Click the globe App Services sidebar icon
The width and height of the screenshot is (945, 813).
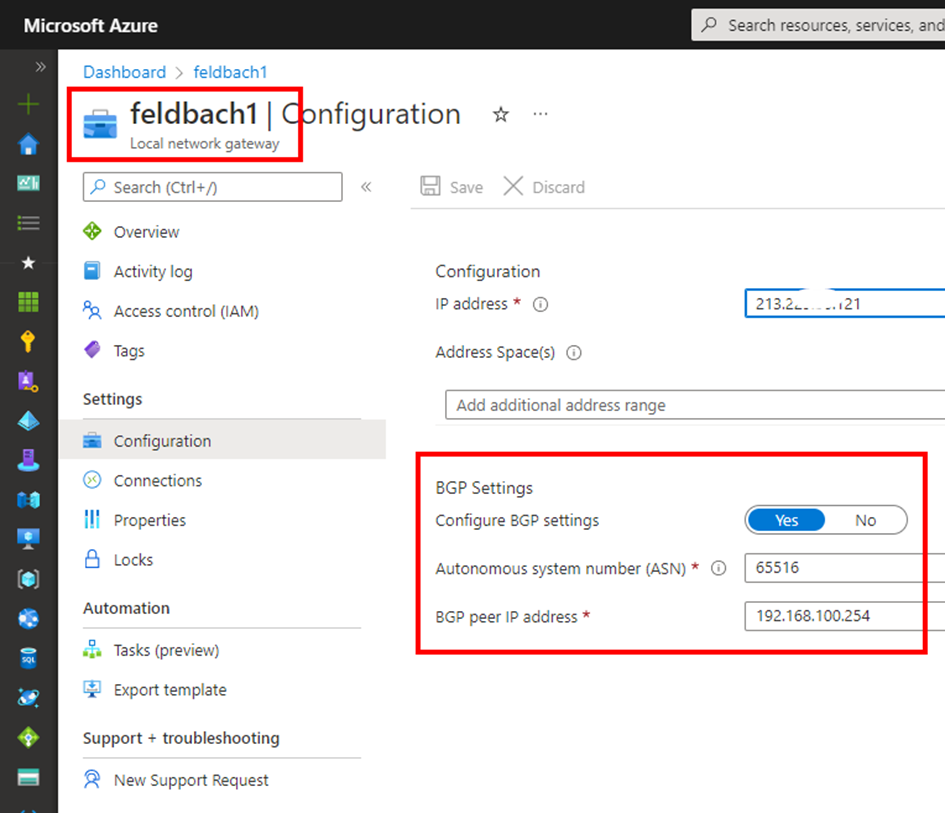click(28, 618)
